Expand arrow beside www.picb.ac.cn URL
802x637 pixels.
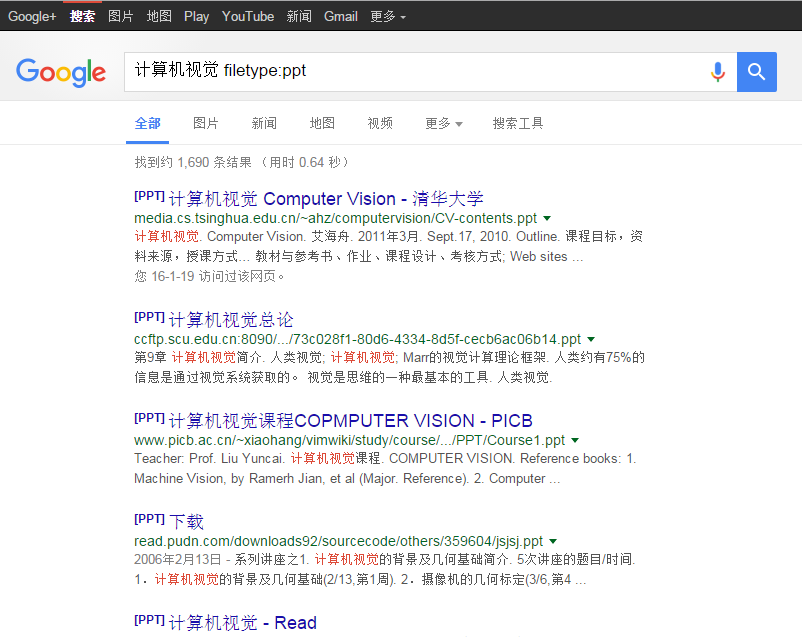click(575, 441)
